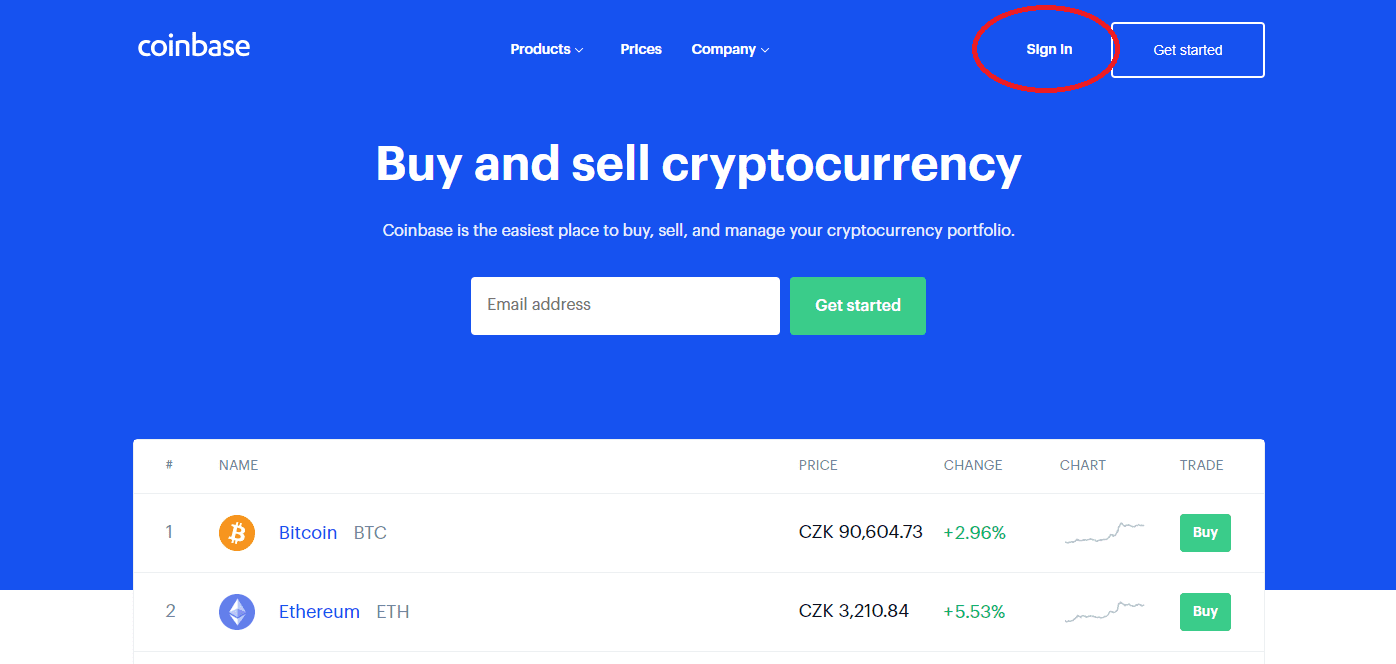Click the Coinbase logo

194,47
